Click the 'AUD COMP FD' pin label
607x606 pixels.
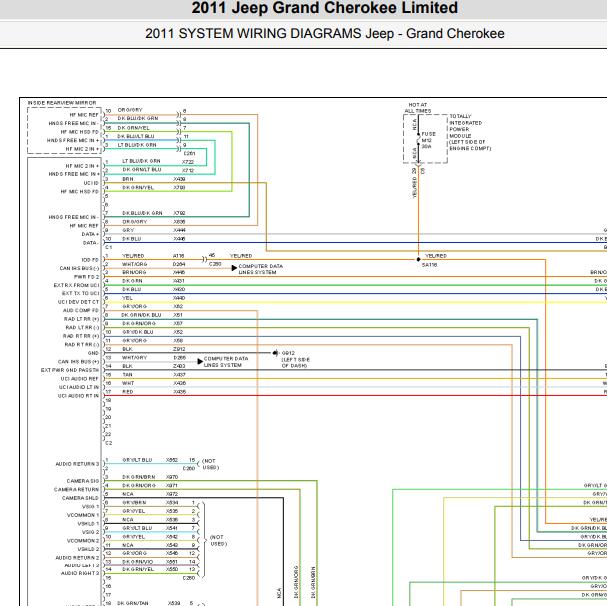[x=81, y=311]
